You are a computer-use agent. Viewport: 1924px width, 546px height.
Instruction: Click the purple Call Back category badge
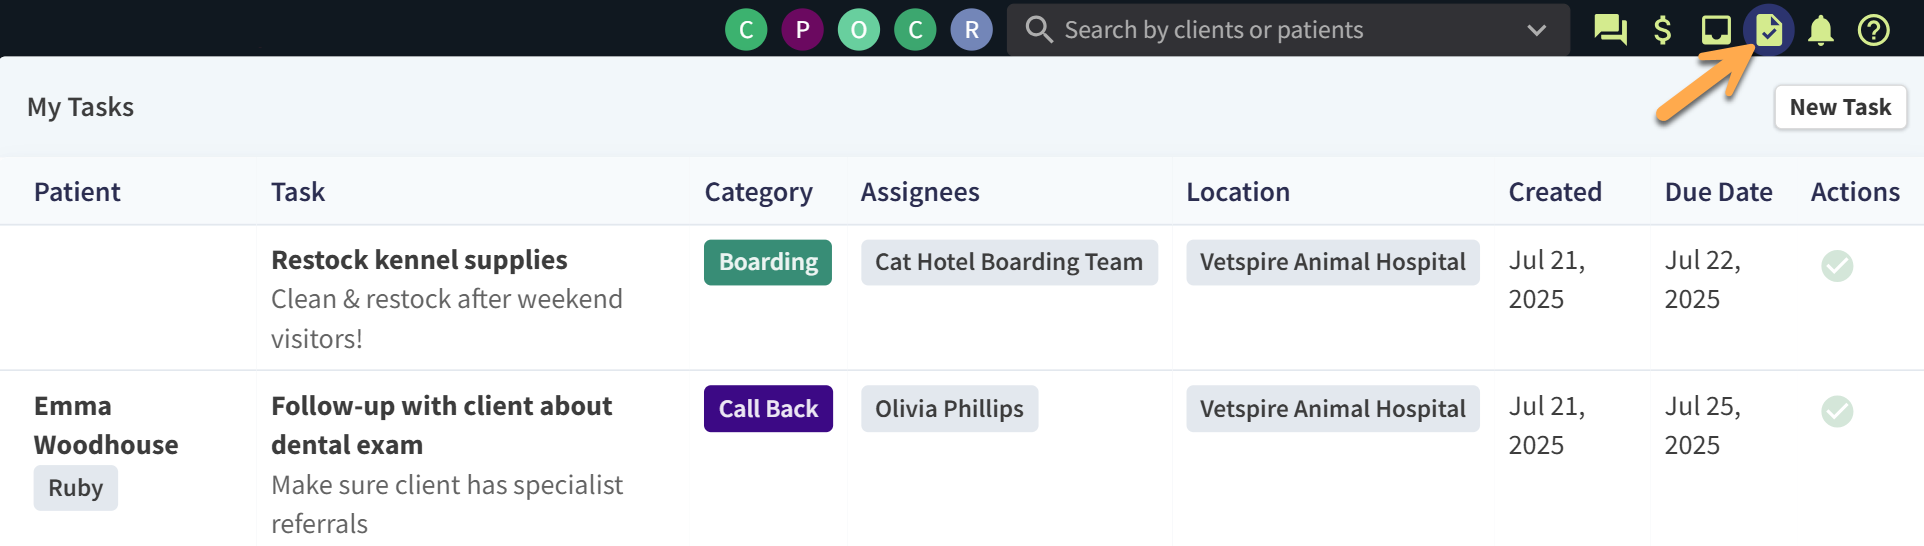pyautogui.click(x=768, y=409)
